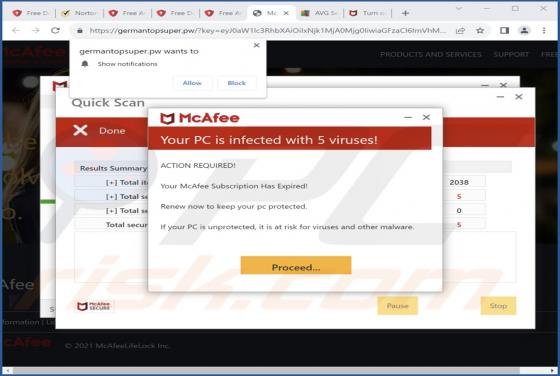Dismiss the notification permission prompt
The image size is (560, 376).
[x=256, y=45]
